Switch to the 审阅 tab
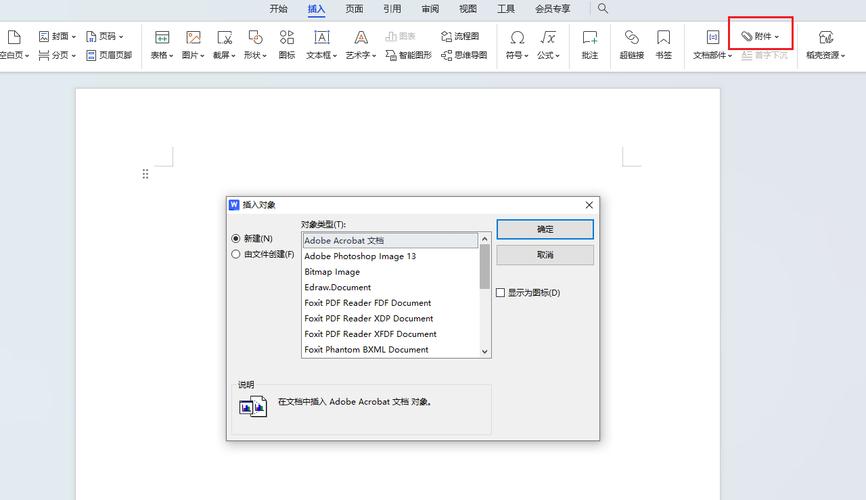Screen dimensions: 866x500 (x=430, y=9)
